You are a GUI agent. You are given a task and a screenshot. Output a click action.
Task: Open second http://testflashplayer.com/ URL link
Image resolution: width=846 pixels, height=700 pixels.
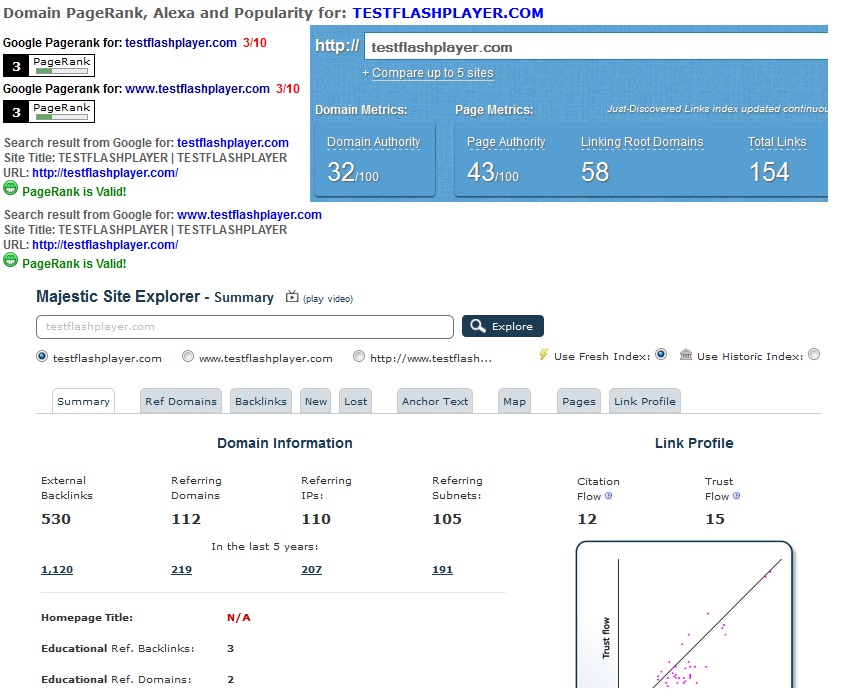(x=105, y=244)
